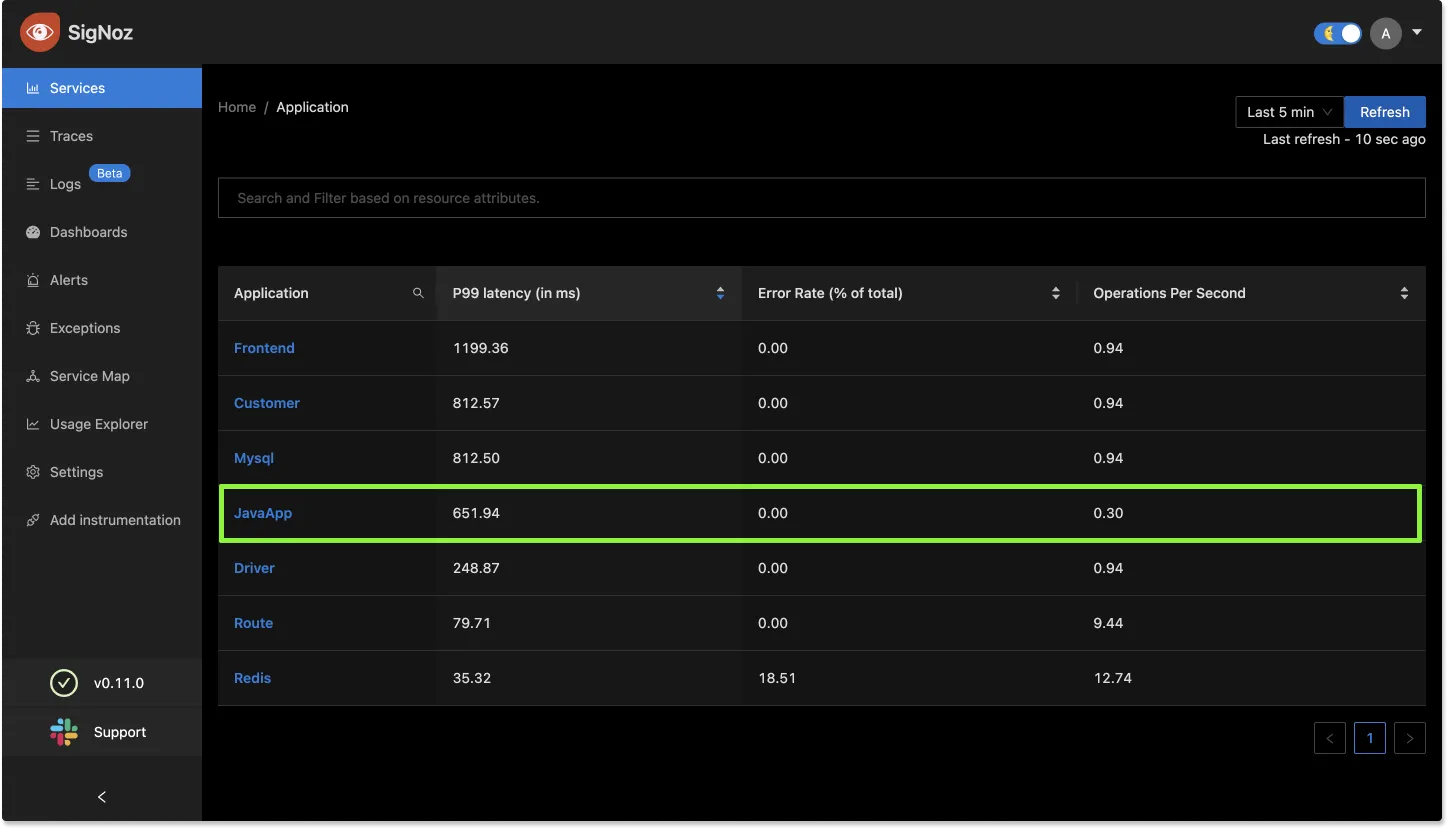Image resolution: width=1448 pixels, height=829 pixels.
Task: Click the 0.30 operations value
Action: point(1108,513)
